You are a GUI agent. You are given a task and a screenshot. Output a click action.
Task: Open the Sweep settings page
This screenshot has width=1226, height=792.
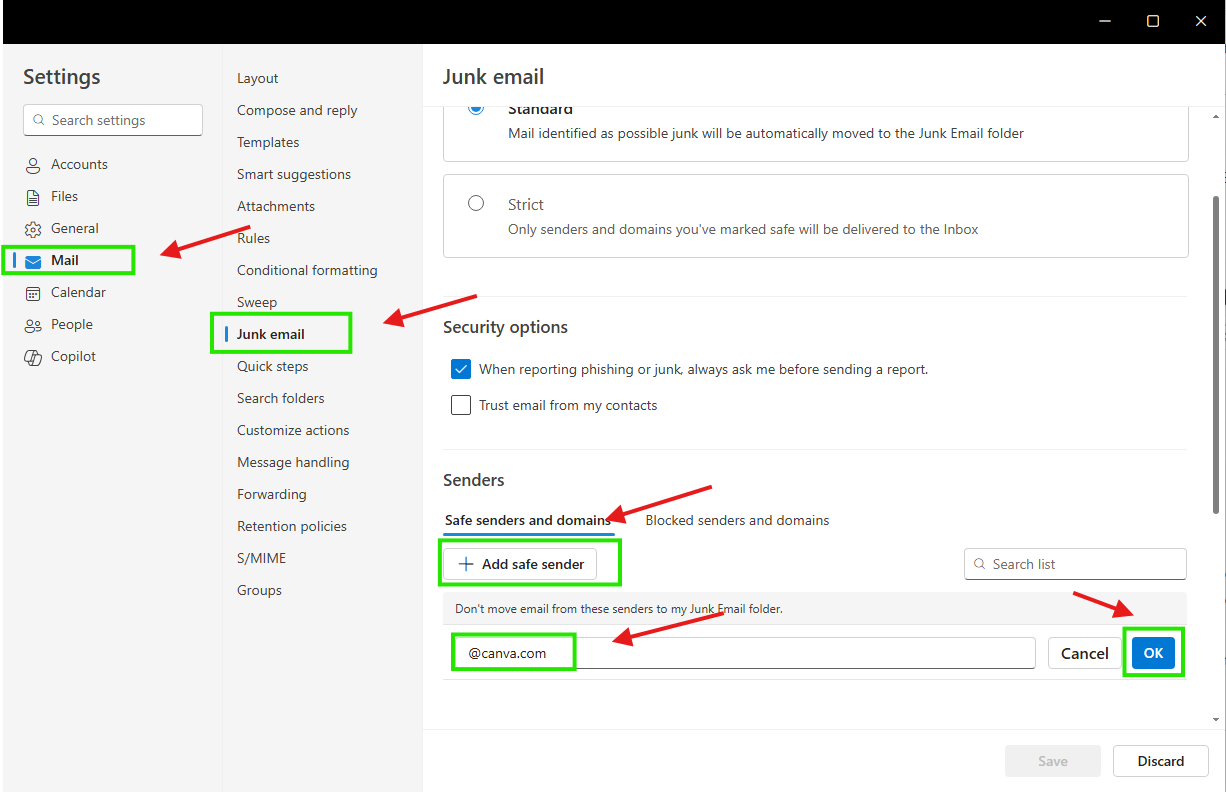pyautogui.click(x=257, y=302)
